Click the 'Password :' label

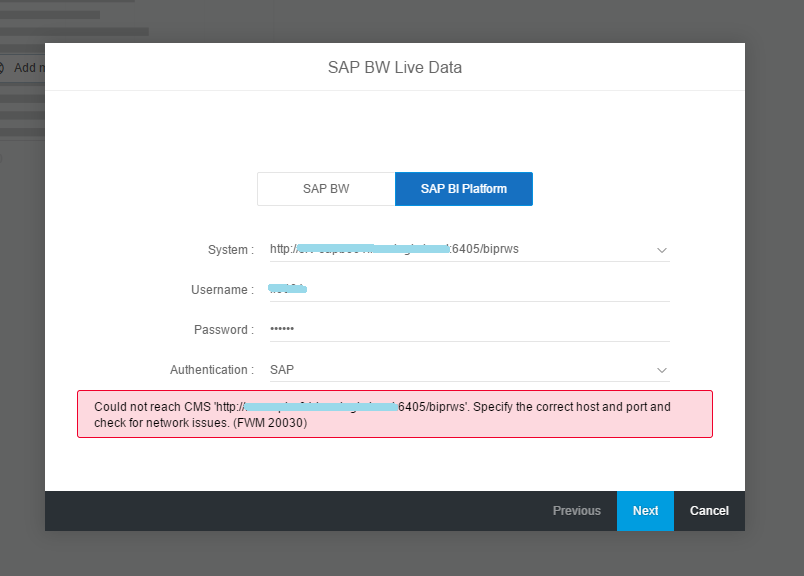coord(224,330)
